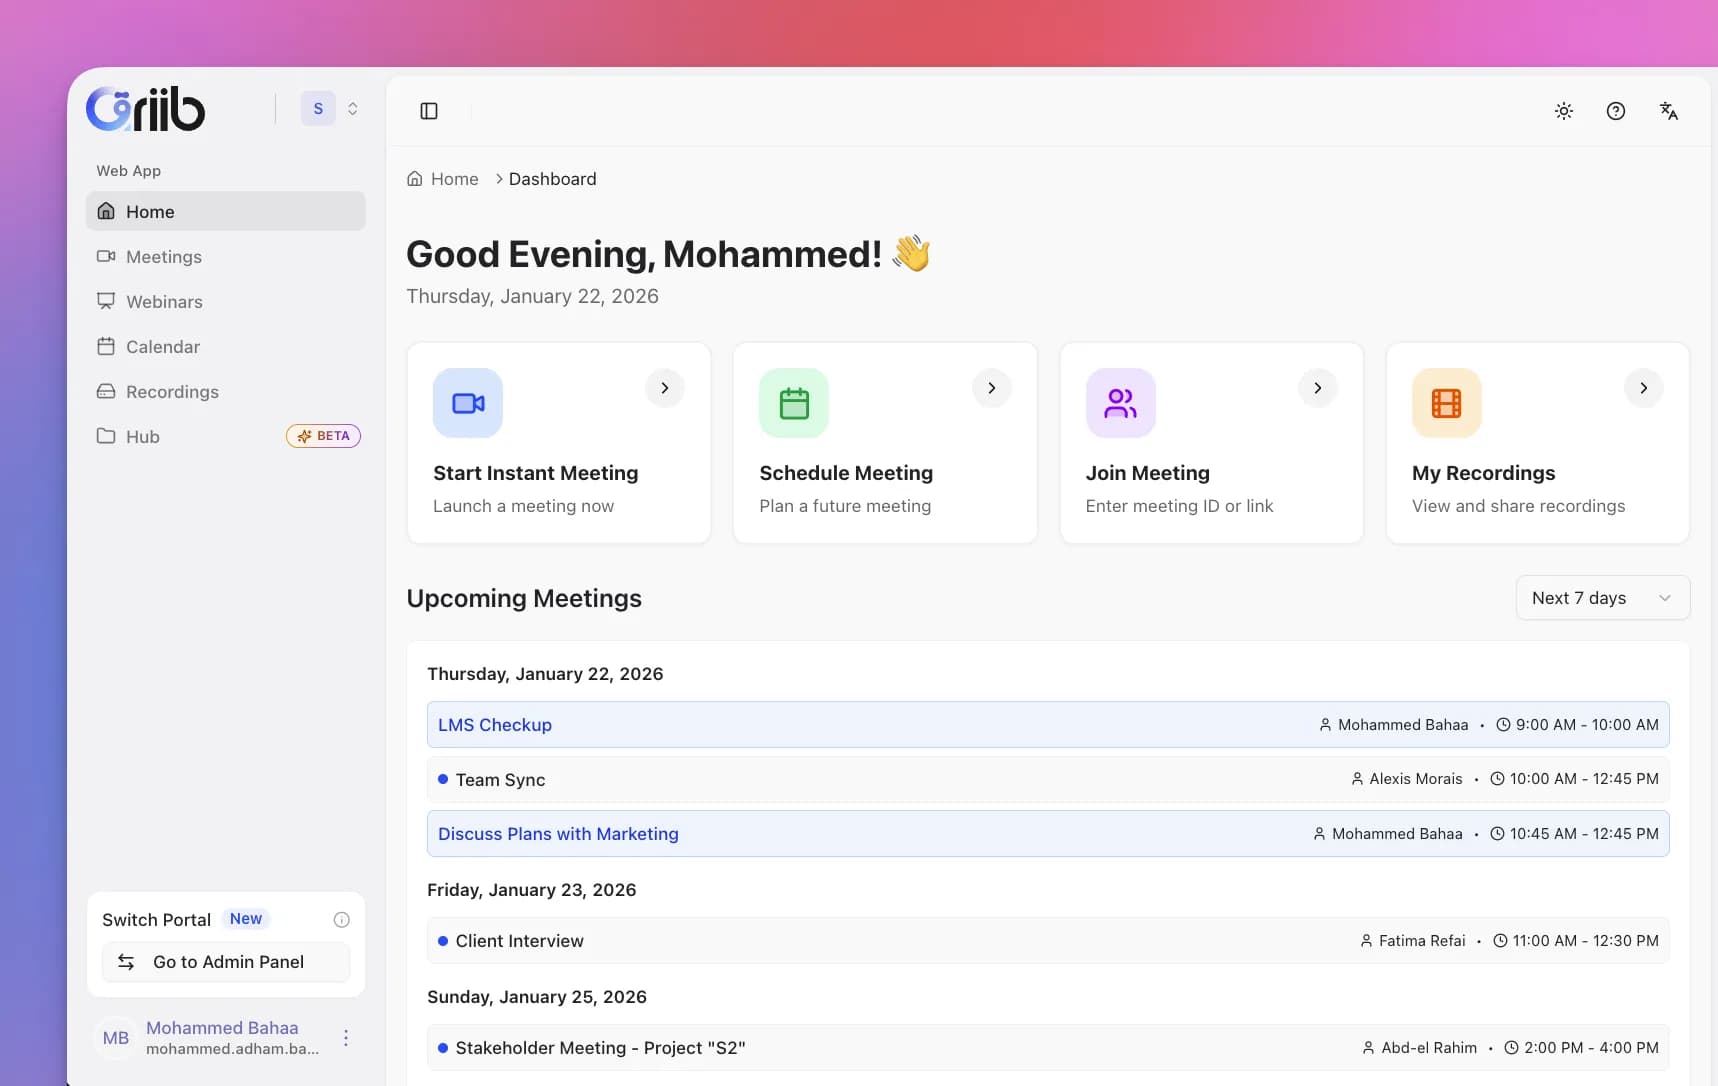This screenshot has height=1086, width=1718.
Task: Click Go to Admin Panel
Action: [x=225, y=961]
